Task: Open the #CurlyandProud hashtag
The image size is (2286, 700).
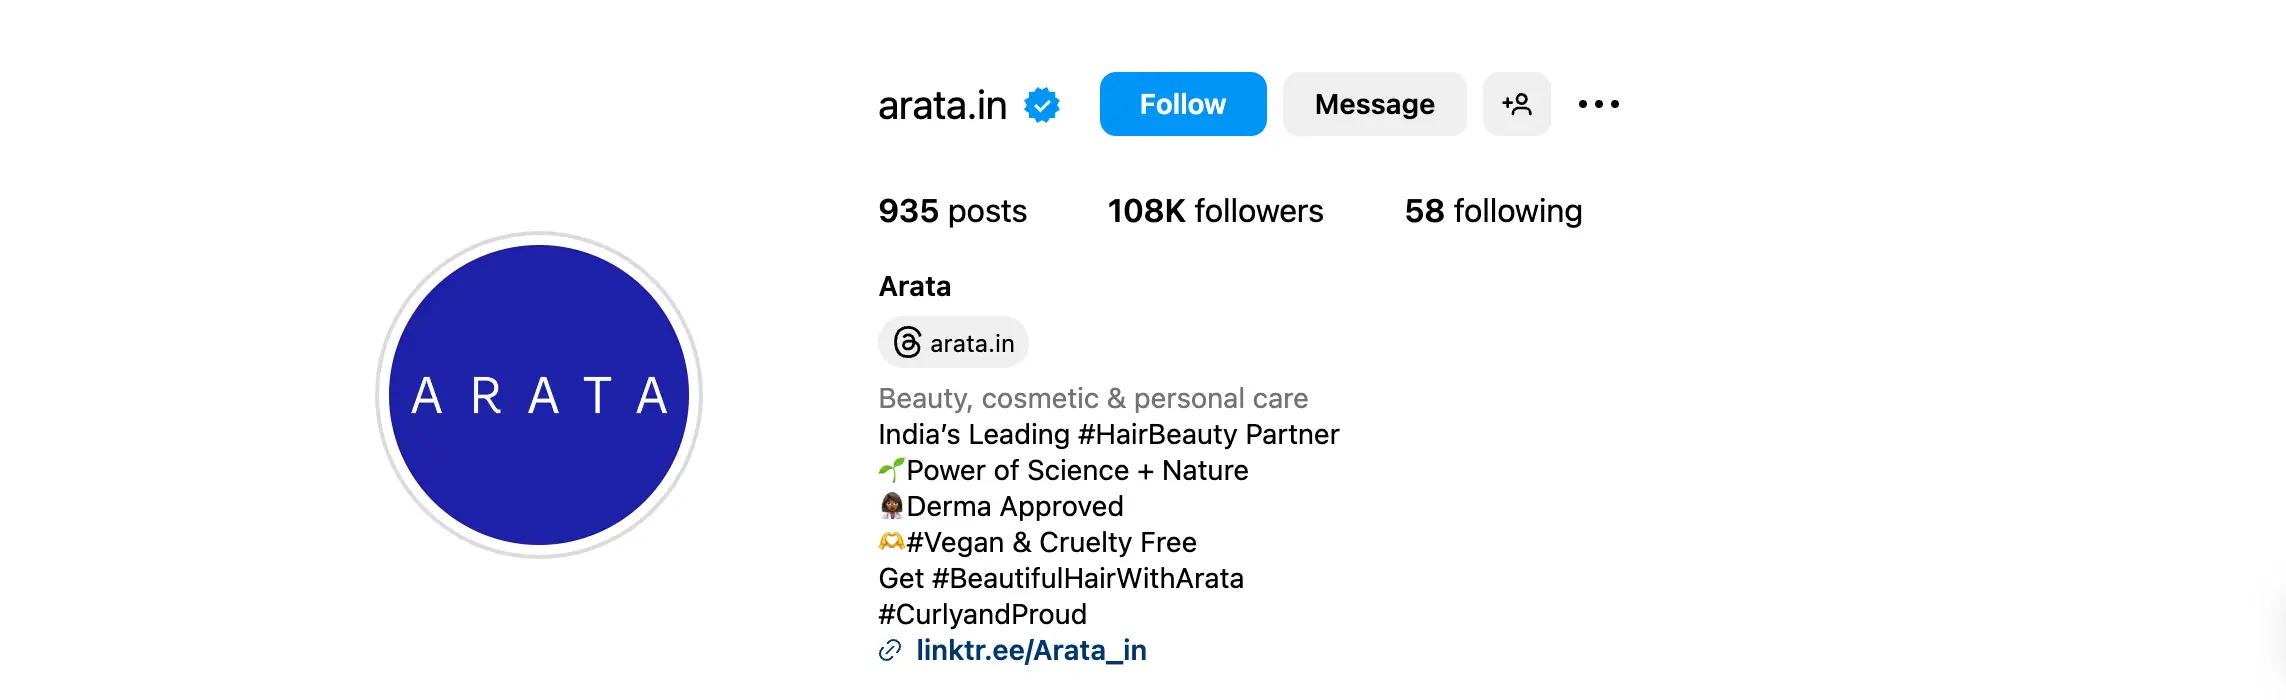Action: tap(983, 615)
